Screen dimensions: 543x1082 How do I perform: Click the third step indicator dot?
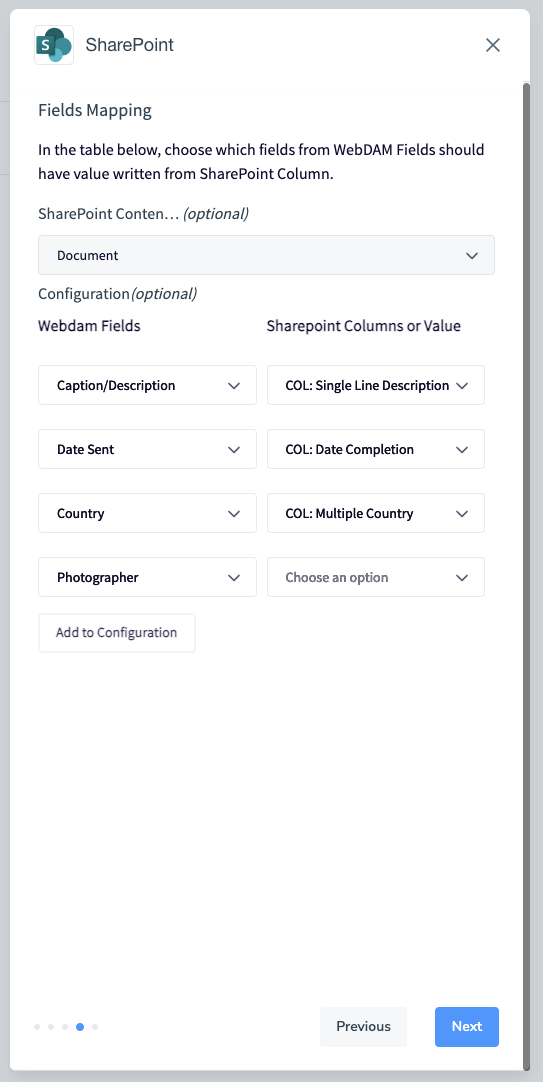click(65, 1027)
